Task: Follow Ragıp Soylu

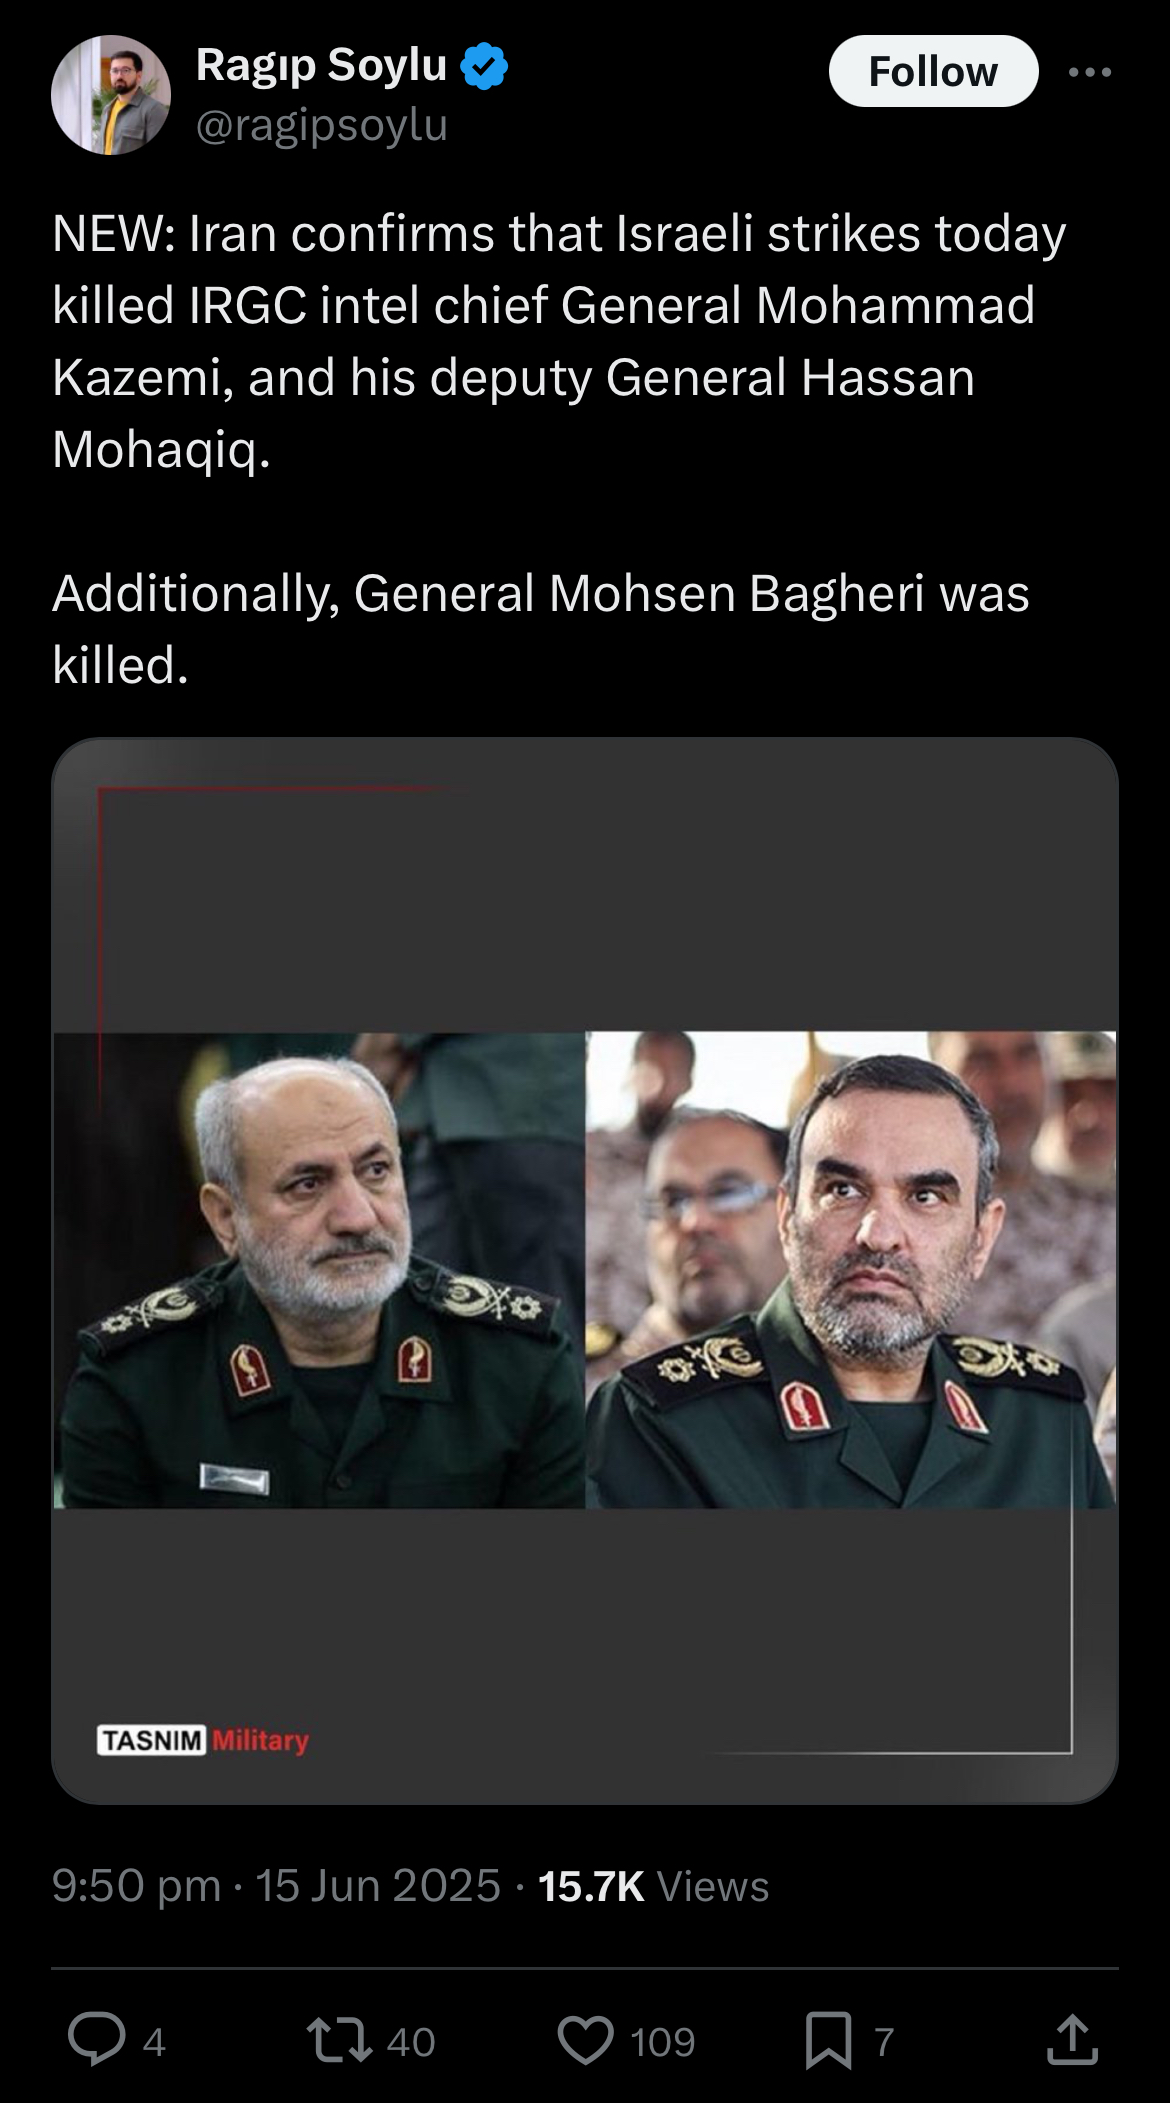Action: tap(933, 71)
